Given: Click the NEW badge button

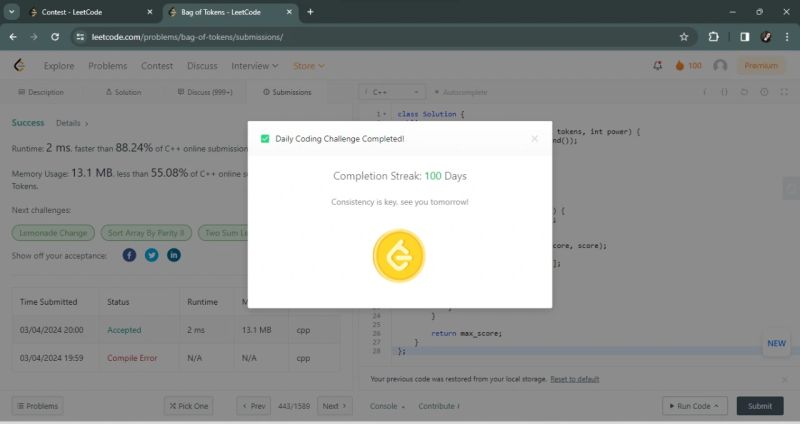Looking at the screenshot, I should (777, 343).
